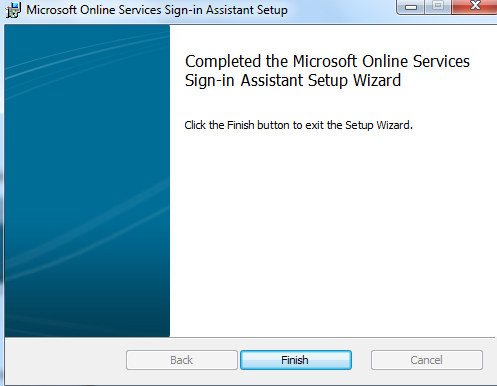The width and height of the screenshot is (497, 386).
Task: Minimize the setup wizard window
Action: (411, 7)
